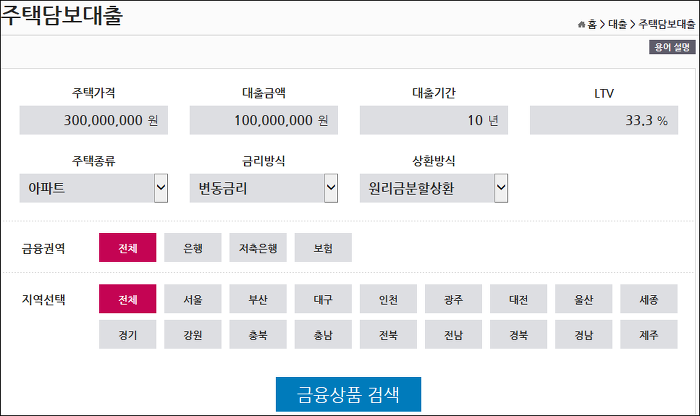Select 세종 region button
700x416 pixels.
(649, 299)
